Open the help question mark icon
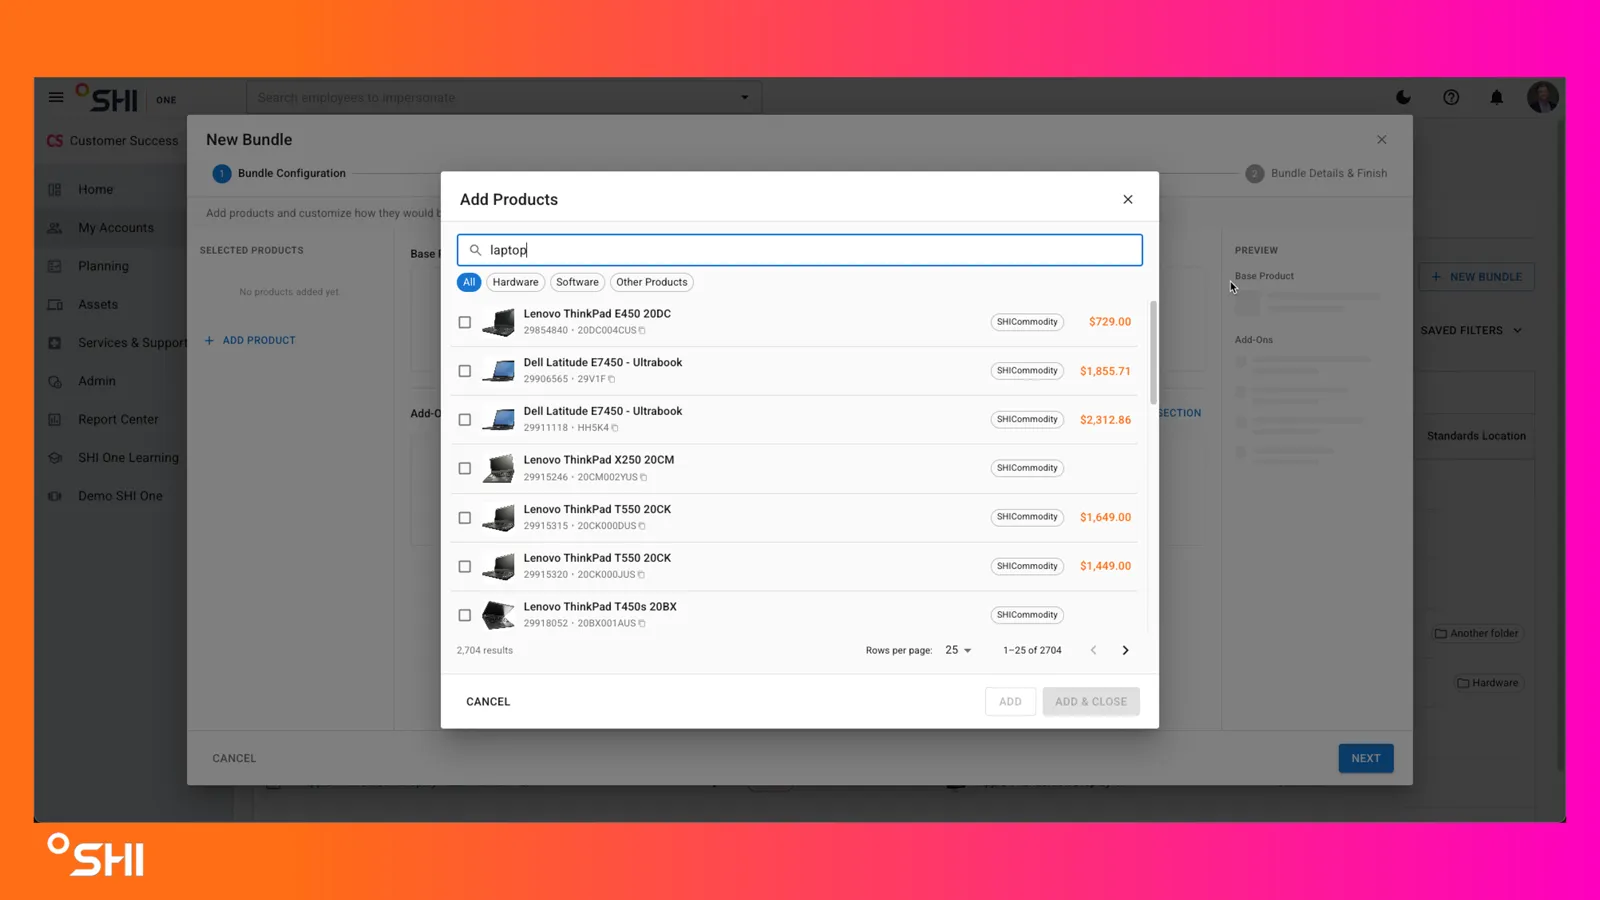1600x900 pixels. pyautogui.click(x=1451, y=98)
